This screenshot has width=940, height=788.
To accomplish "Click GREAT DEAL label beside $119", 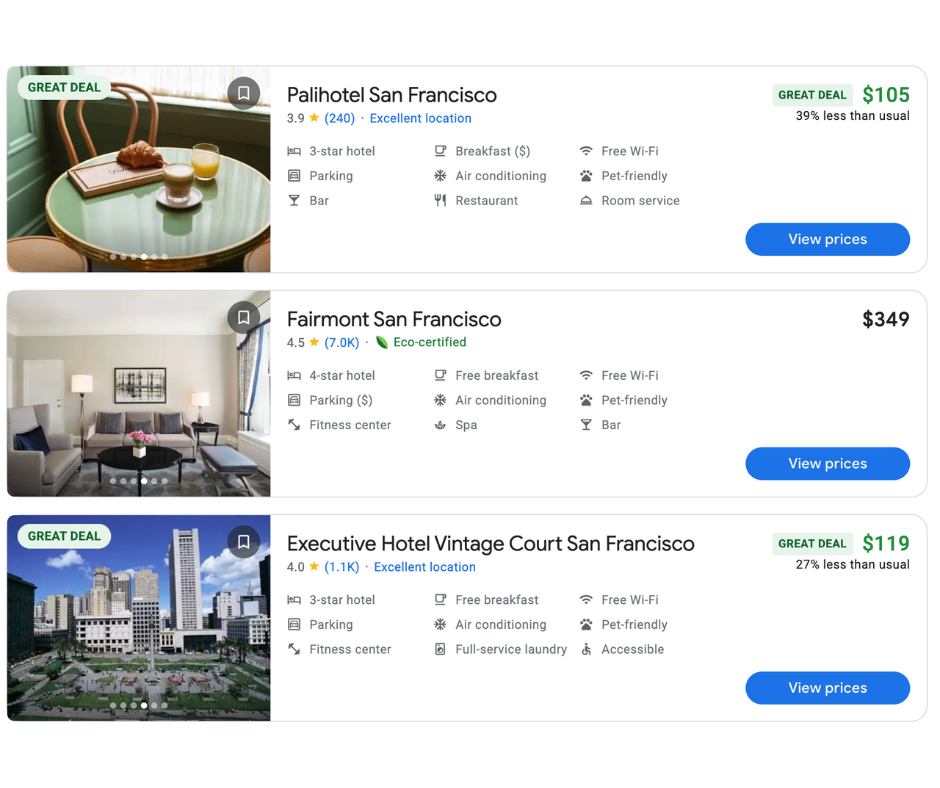I will tap(812, 543).
